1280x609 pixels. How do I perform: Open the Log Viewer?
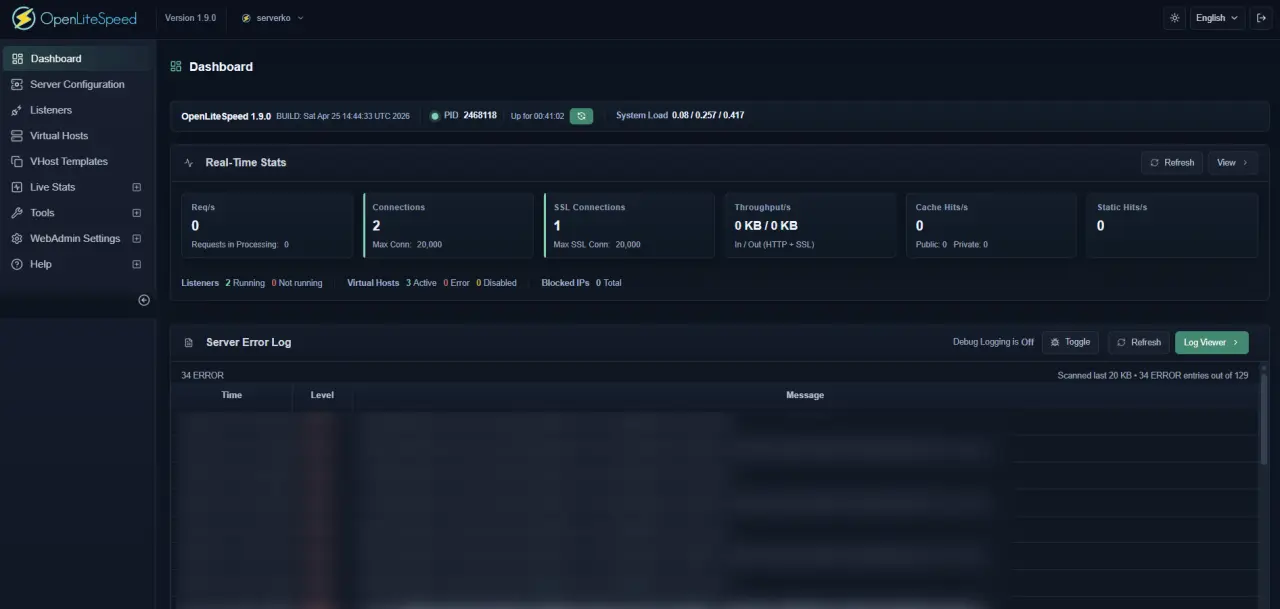point(1211,342)
